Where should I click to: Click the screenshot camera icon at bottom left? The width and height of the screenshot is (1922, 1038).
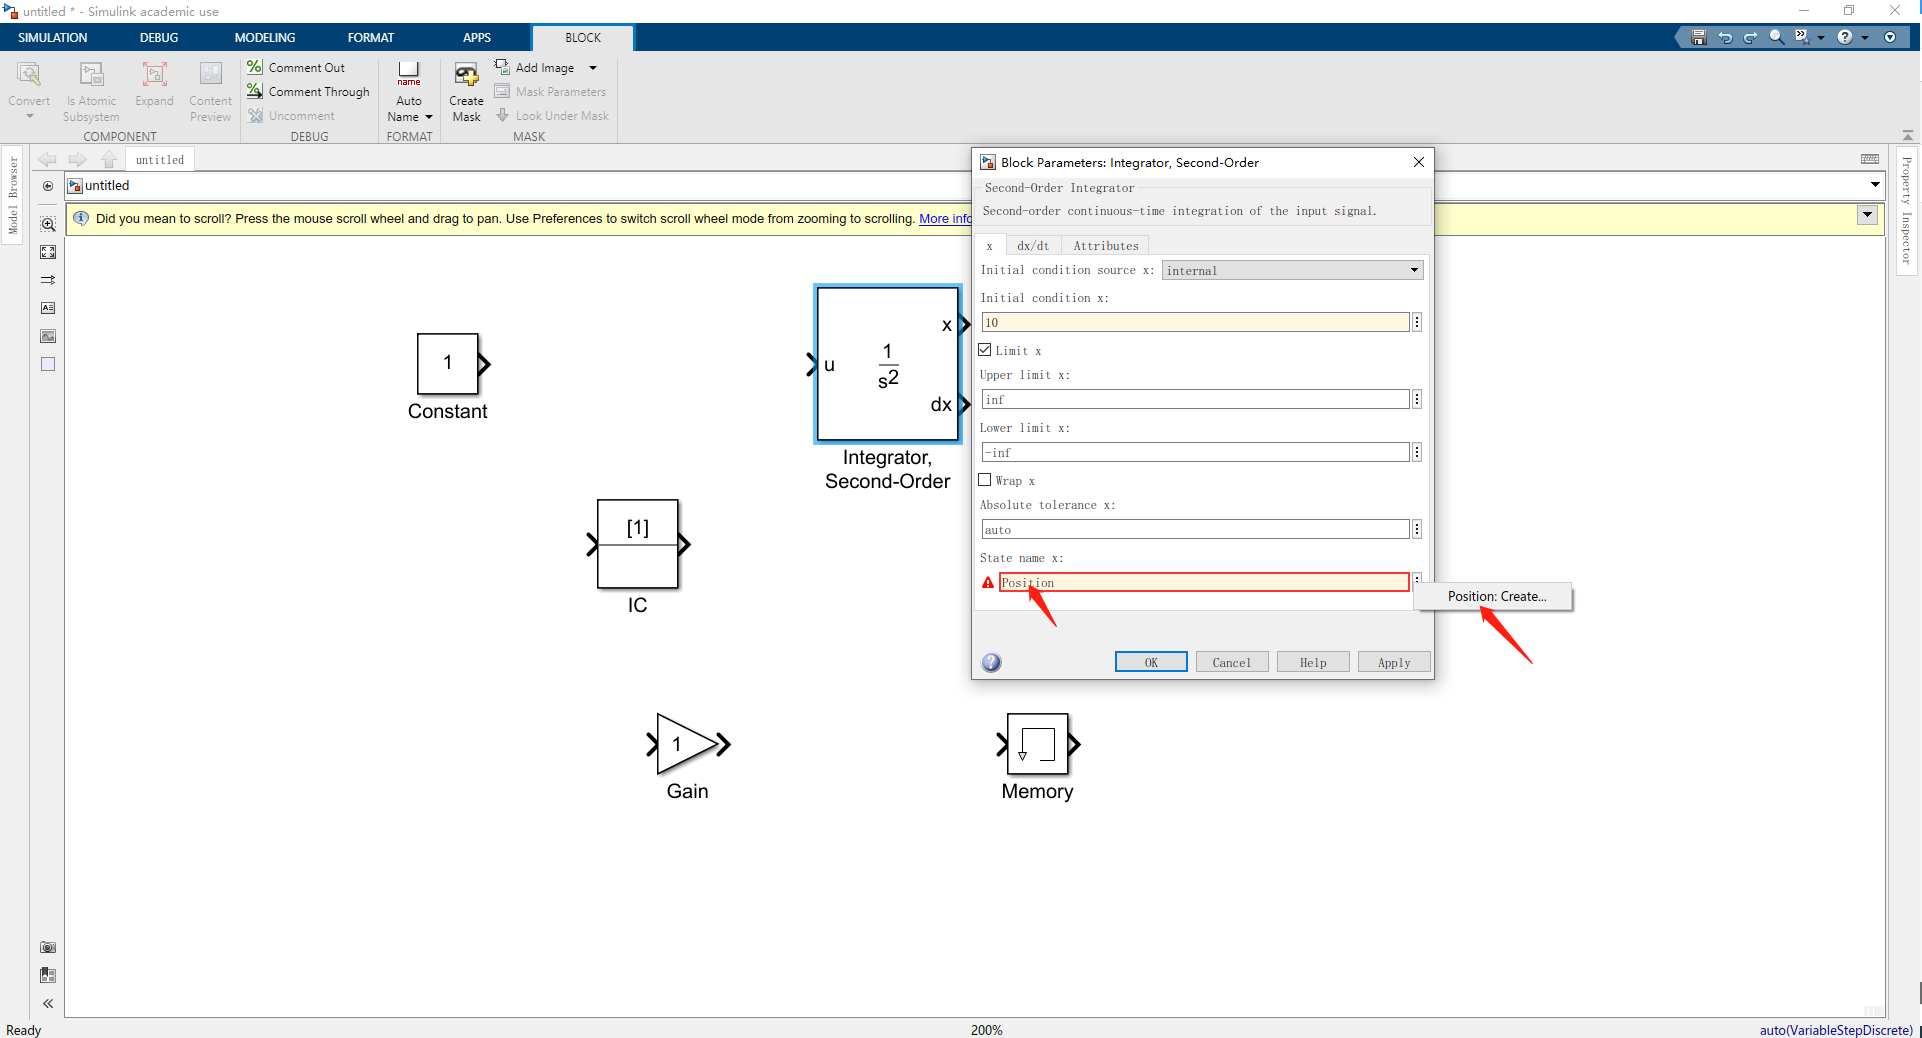coord(48,947)
